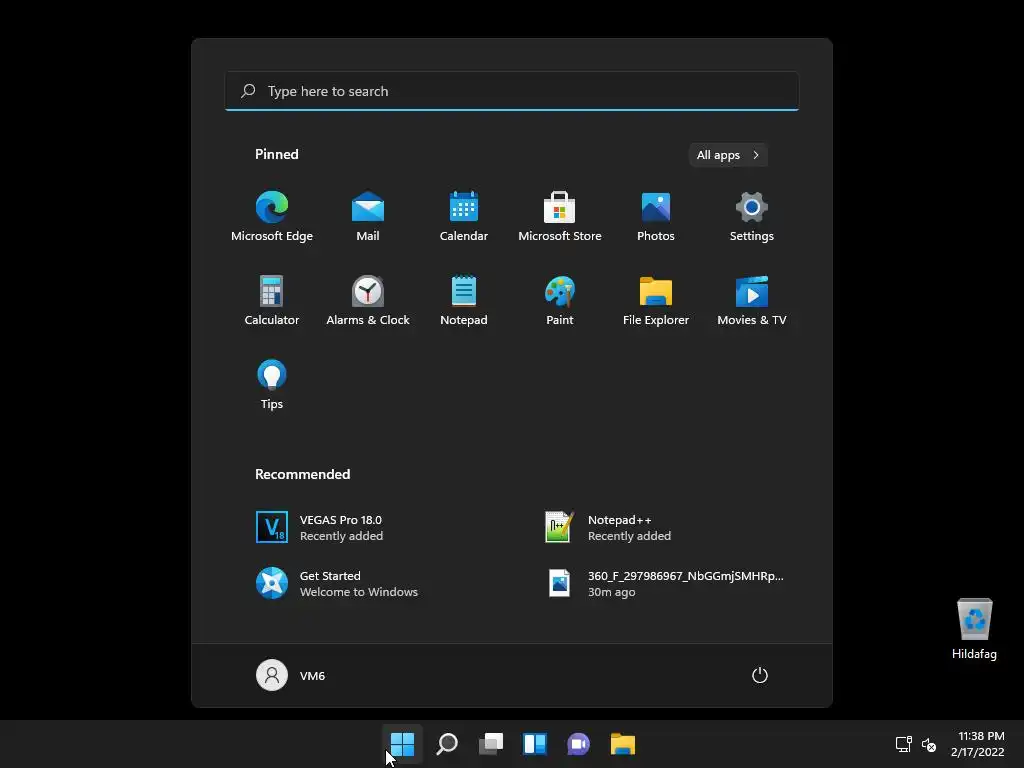
Task: Launch the Paint app
Action: (560, 300)
